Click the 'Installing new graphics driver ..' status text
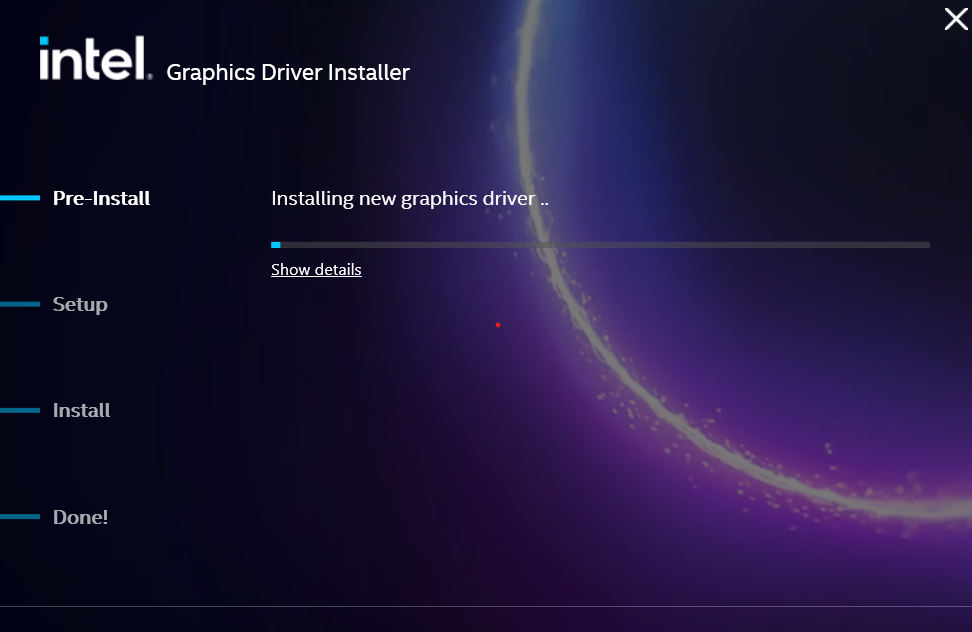This screenshot has height=632, width=972. pyautogui.click(x=410, y=199)
